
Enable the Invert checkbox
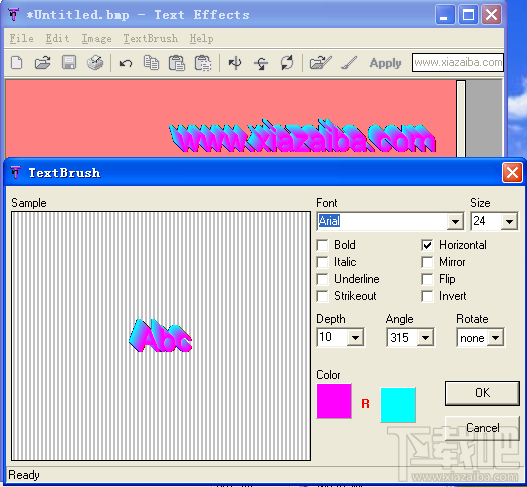click(x=428, y=296)
